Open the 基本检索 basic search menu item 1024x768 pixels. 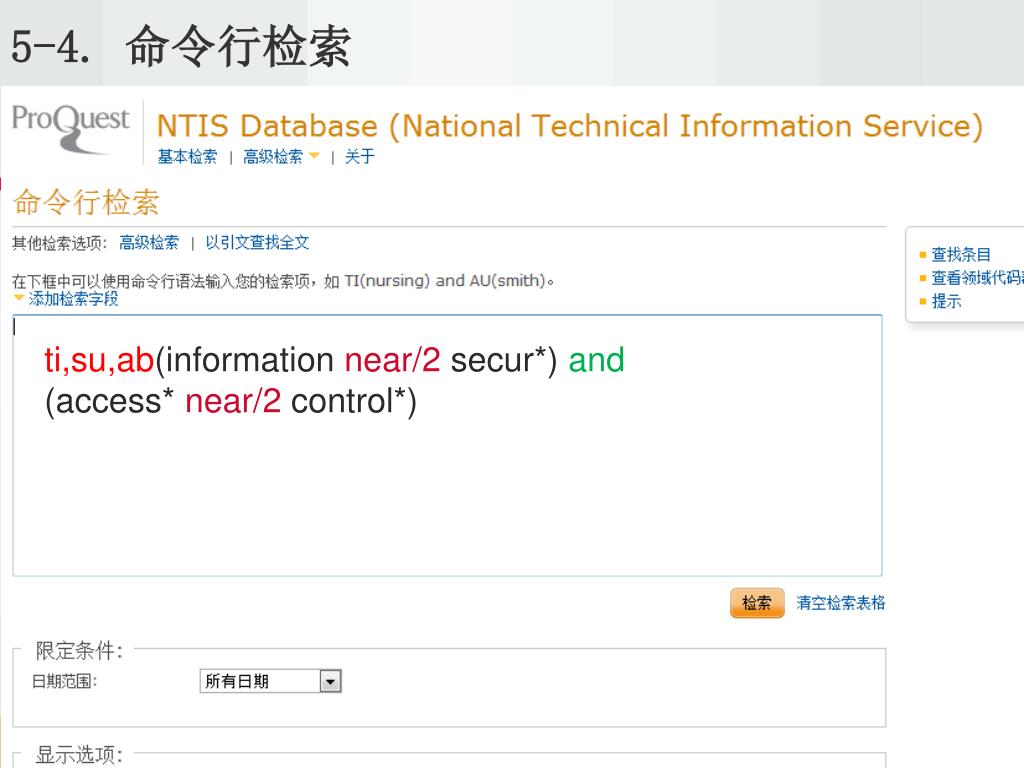point(187,157)
